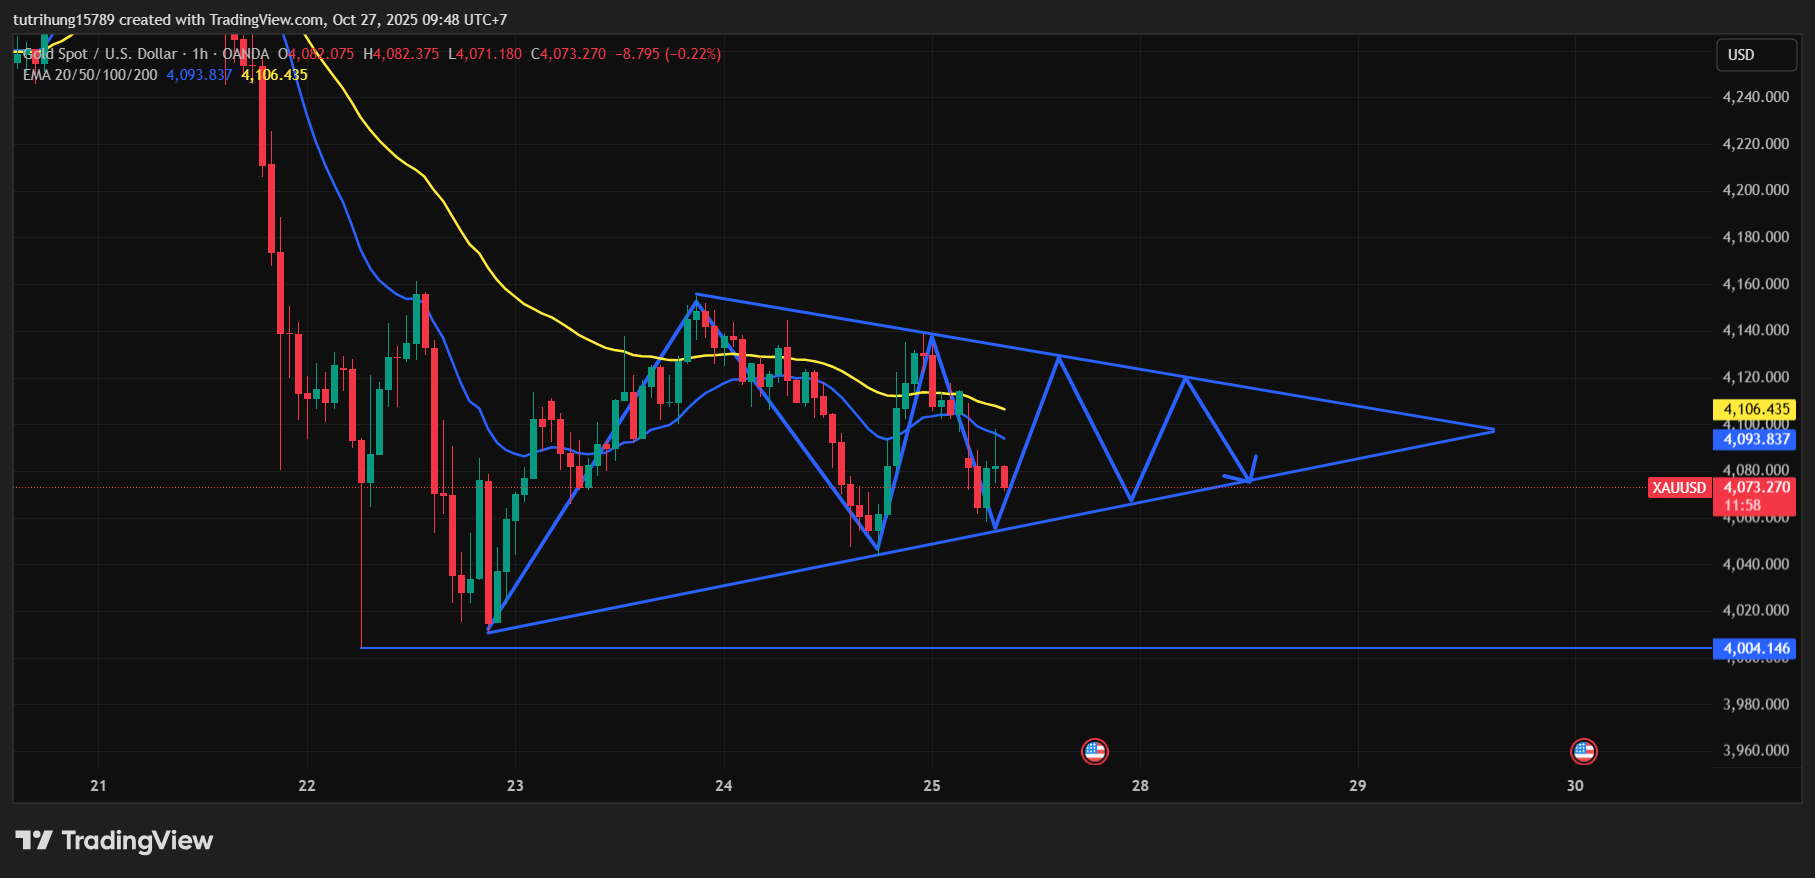Click the red XAUUSD symbol tag

pos(1679,488)
